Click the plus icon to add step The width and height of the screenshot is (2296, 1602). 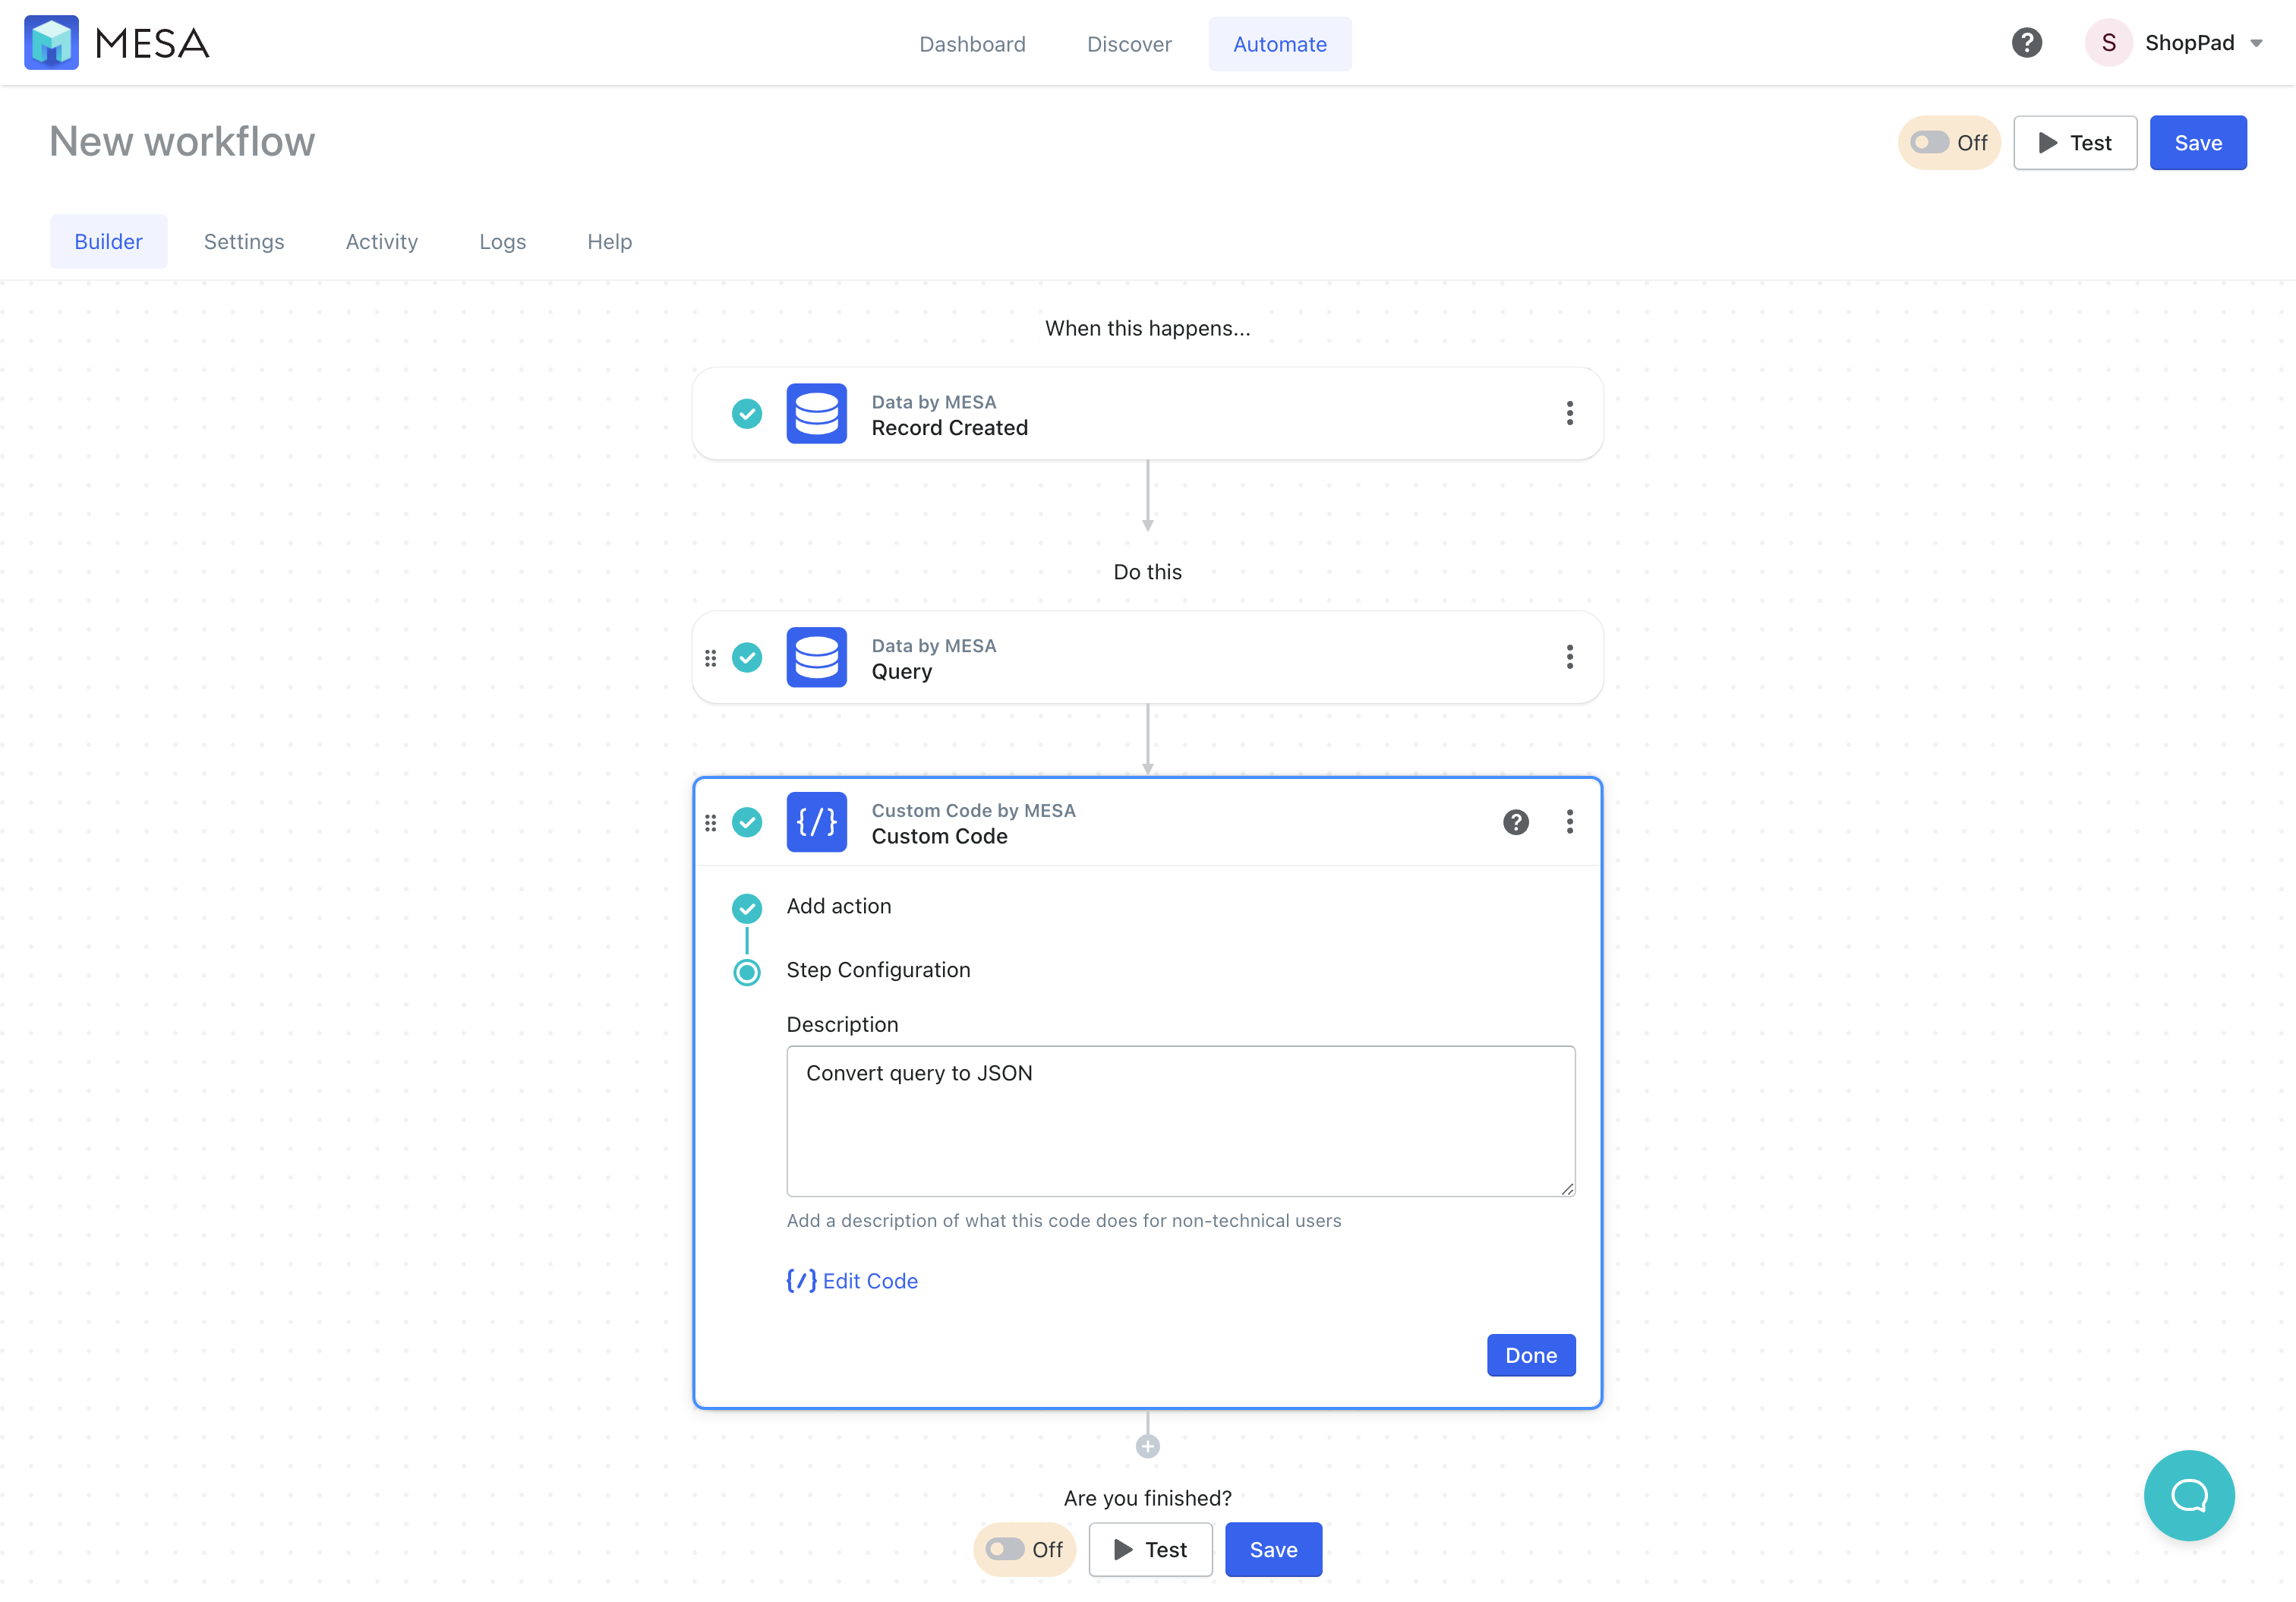1147,1446
